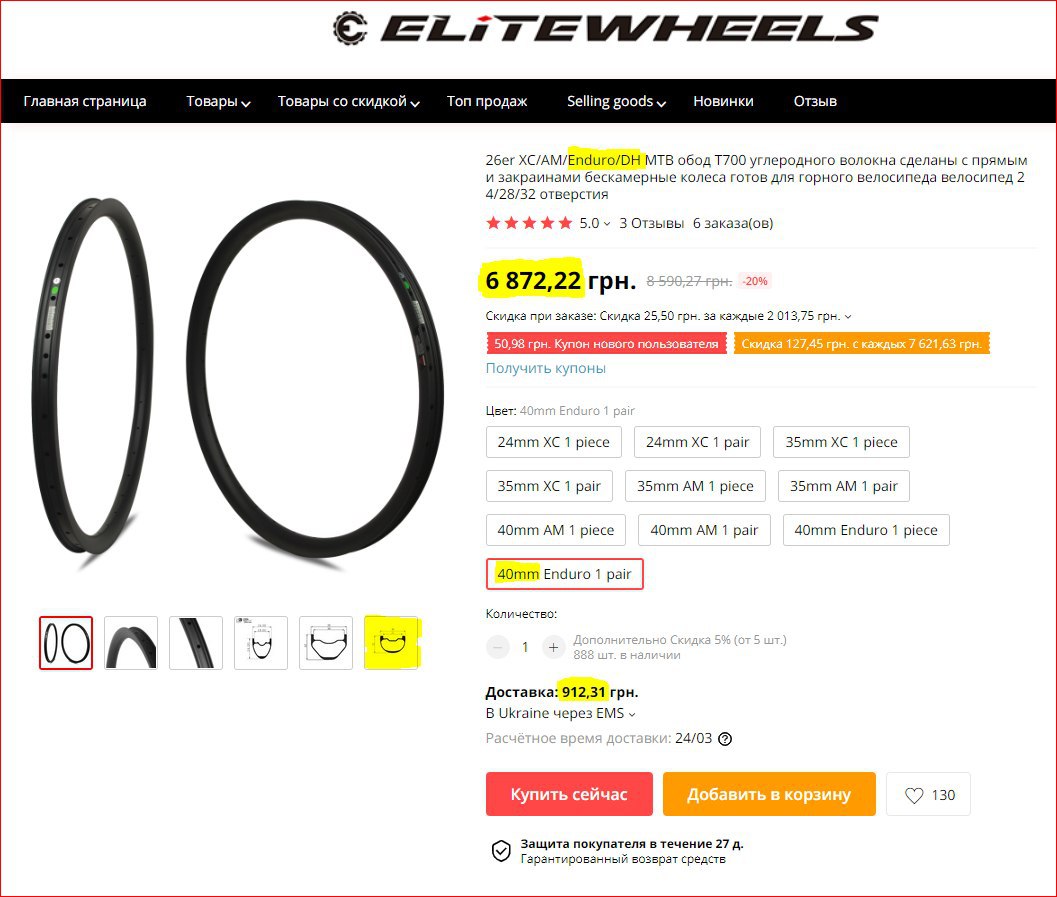Click the buyer protection shield icon

point(501,851)
